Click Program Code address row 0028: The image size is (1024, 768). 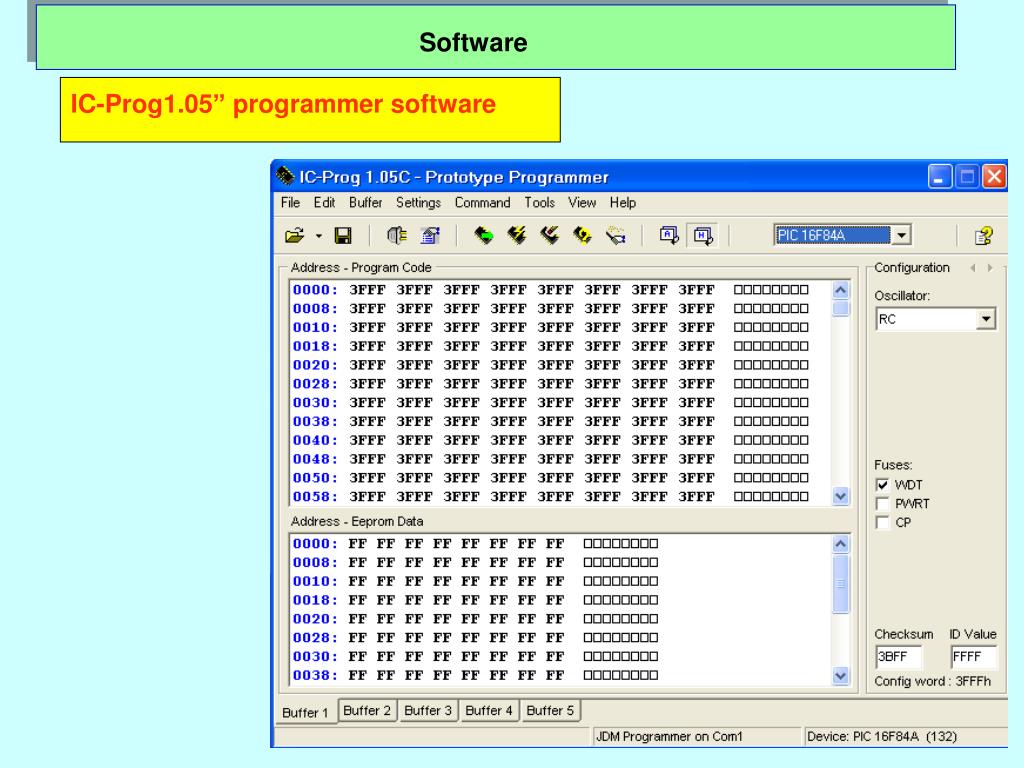coord(315,384)
